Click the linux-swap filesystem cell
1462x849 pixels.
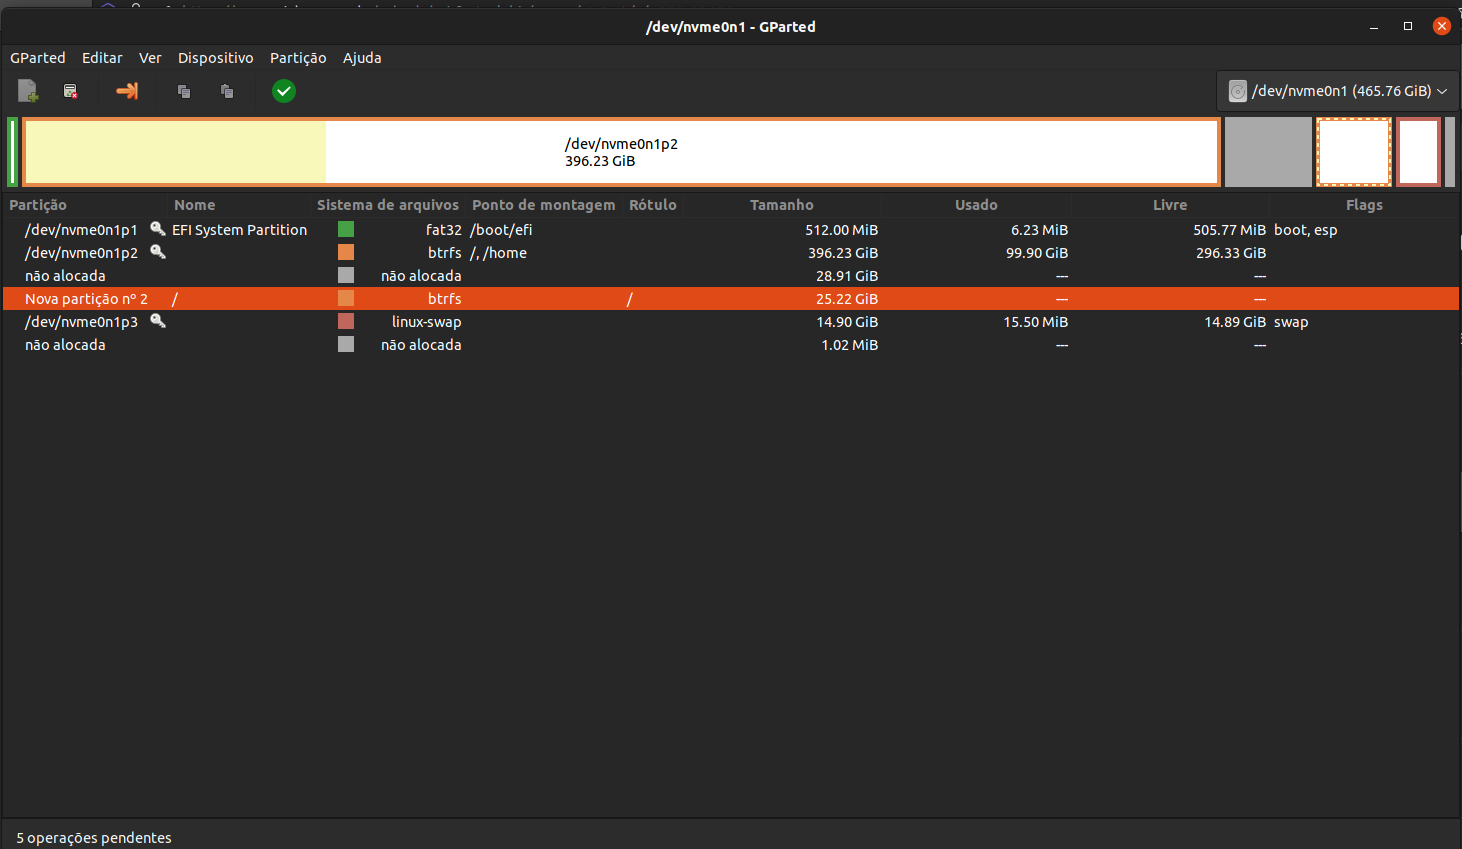[427, 321]
